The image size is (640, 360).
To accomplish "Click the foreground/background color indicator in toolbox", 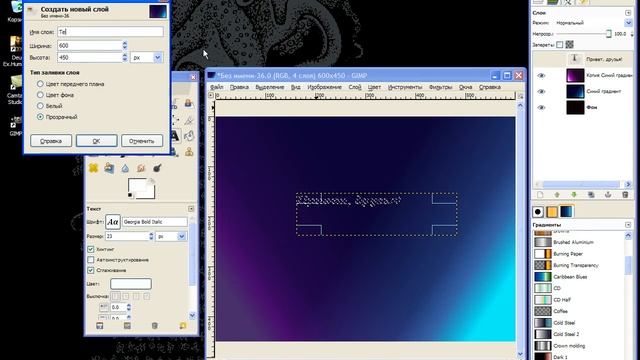I will pos(141,189).
